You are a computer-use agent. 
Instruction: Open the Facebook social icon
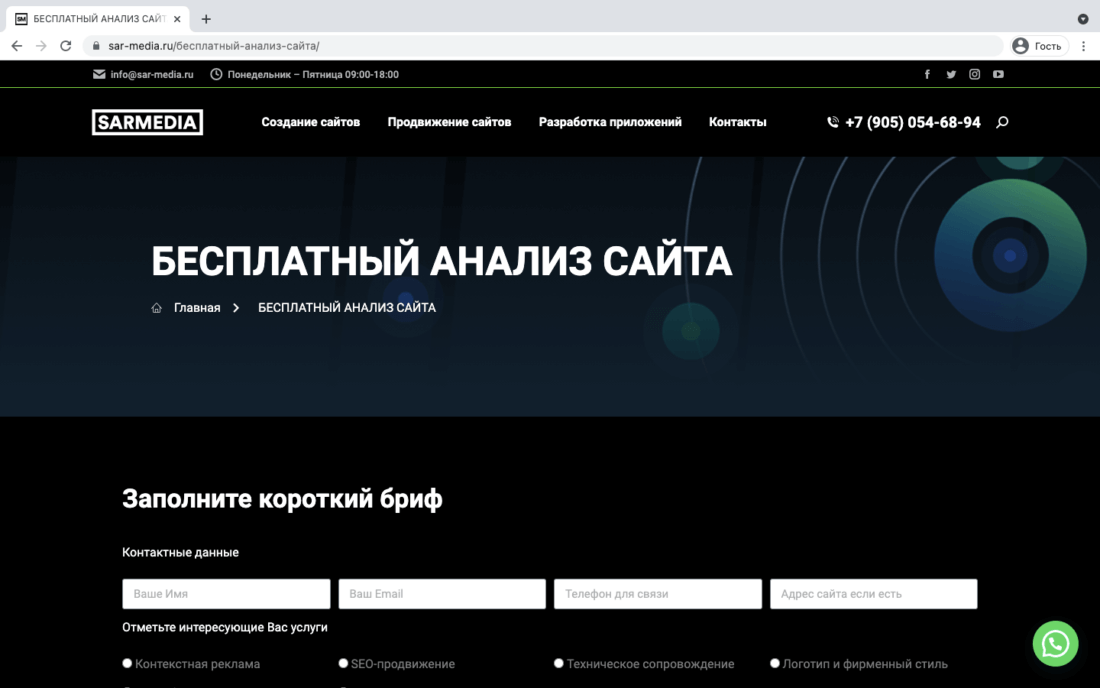(x=927, y=74)
